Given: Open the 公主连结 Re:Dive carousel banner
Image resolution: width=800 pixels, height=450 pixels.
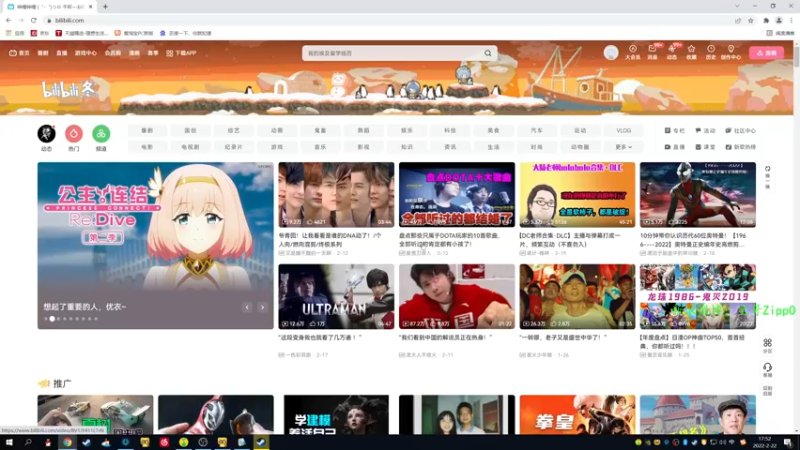Looking at the screenshot, I should (155, 245).
